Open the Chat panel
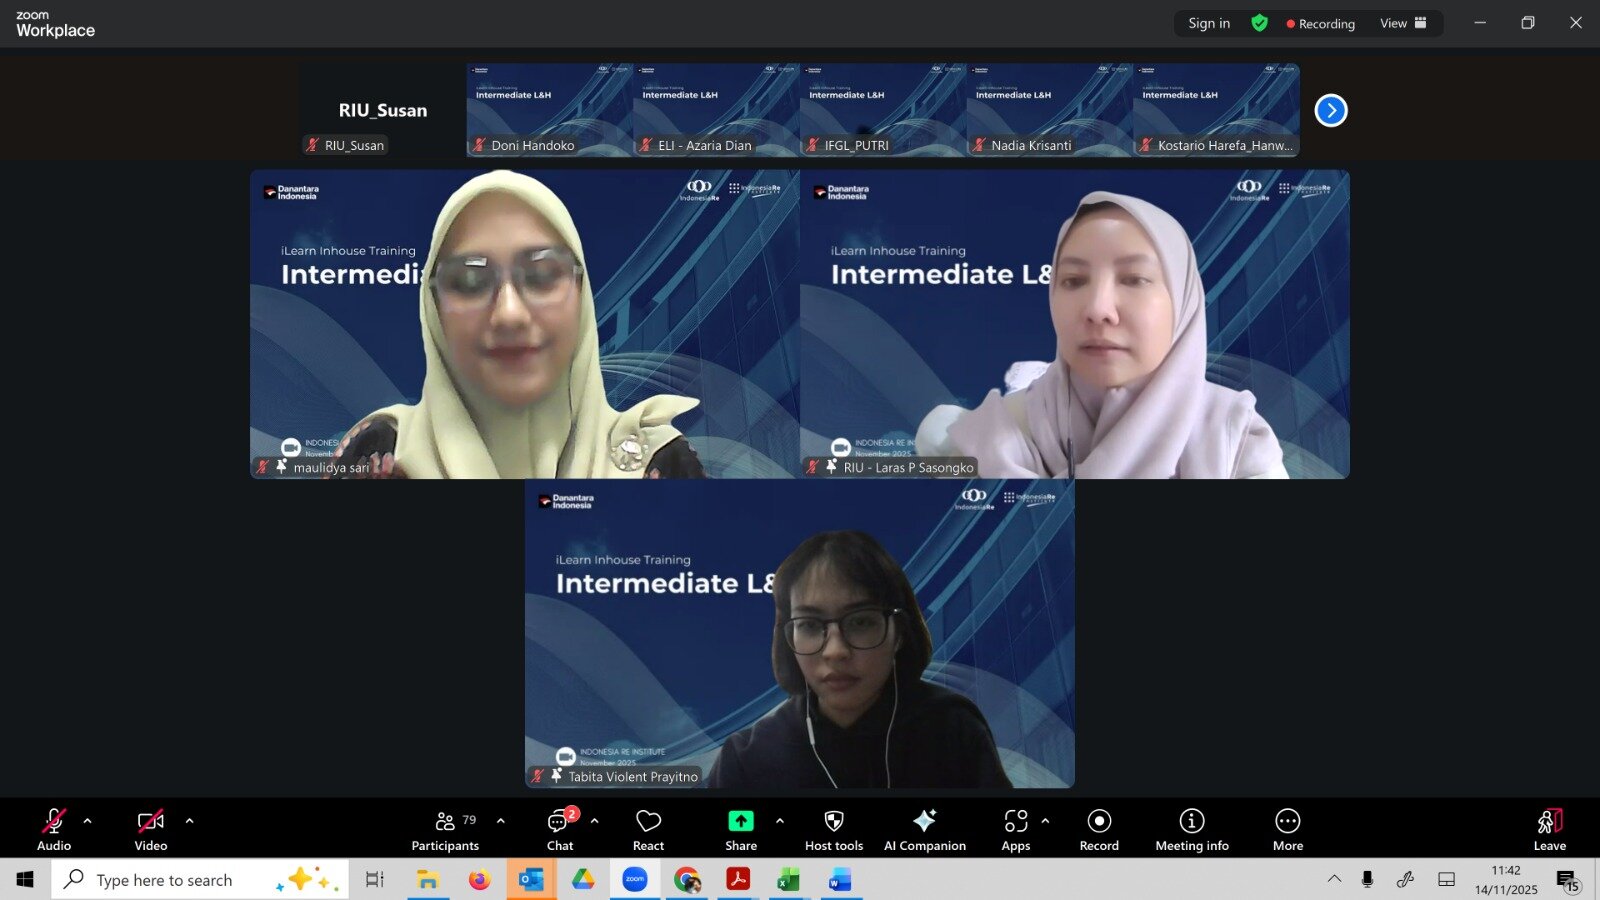 click(559, 830)
